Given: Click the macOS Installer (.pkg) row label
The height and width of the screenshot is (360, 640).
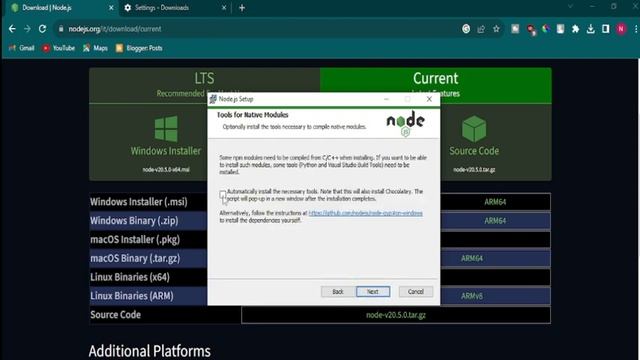Looking at the screenshot, I should point(135,240).
